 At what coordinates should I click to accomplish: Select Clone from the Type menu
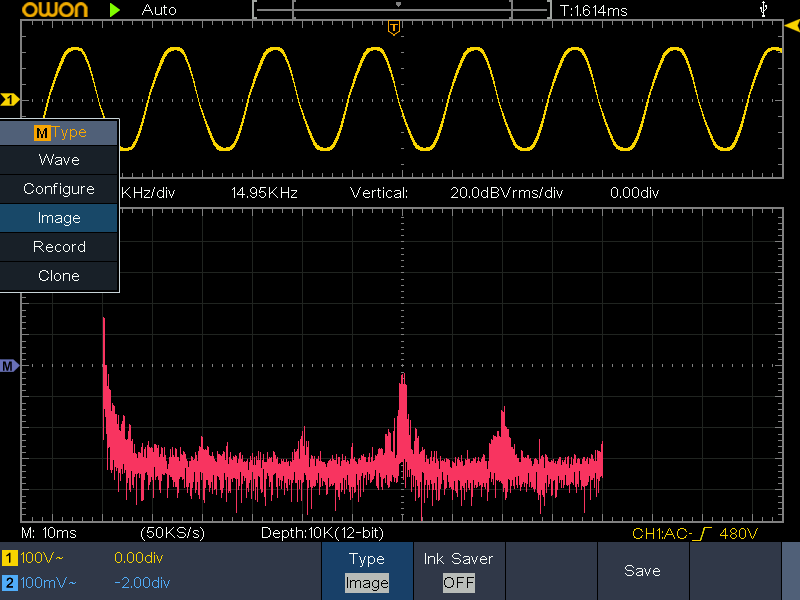click(x=59, y=276)
